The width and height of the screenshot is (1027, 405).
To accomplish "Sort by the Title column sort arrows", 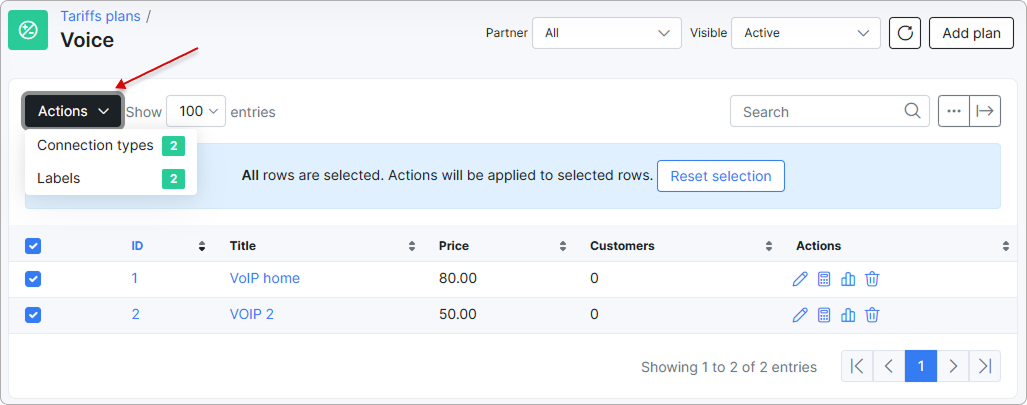I will tap(412, 246).
